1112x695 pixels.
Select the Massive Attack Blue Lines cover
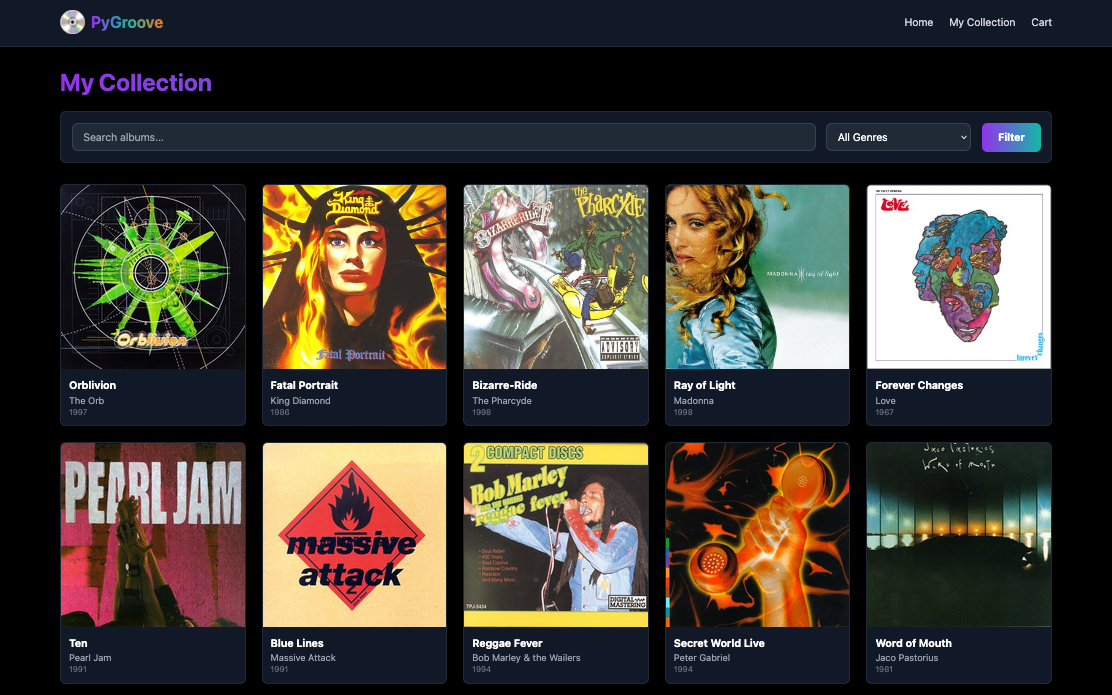pyautogui.click(x=354, y=535)
